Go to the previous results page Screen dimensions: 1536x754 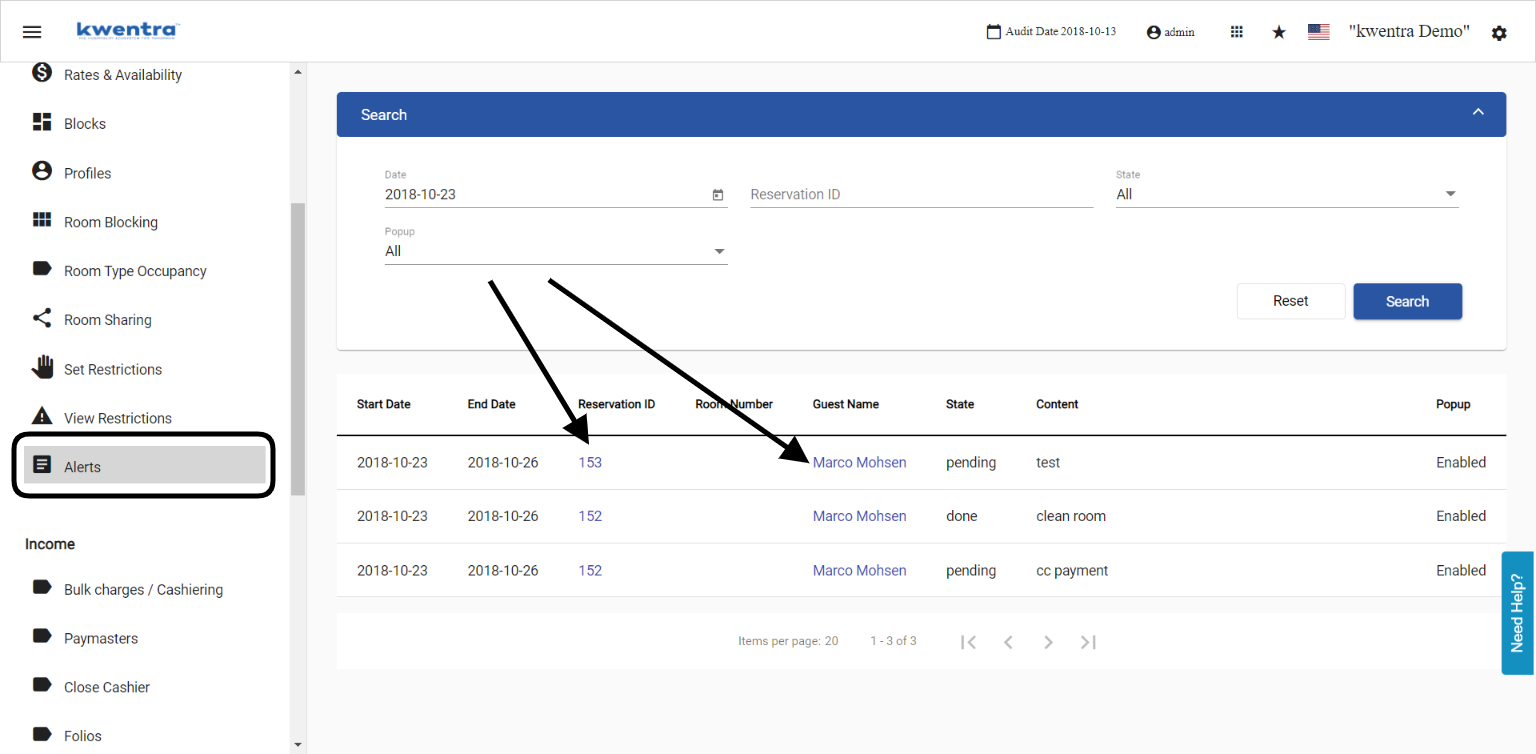coord(1008,642)
